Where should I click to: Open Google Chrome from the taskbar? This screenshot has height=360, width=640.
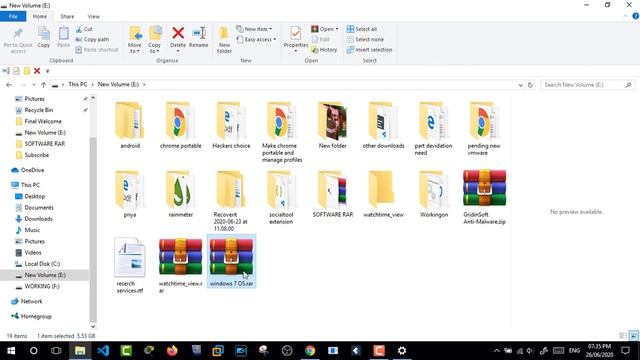(310, 351)
